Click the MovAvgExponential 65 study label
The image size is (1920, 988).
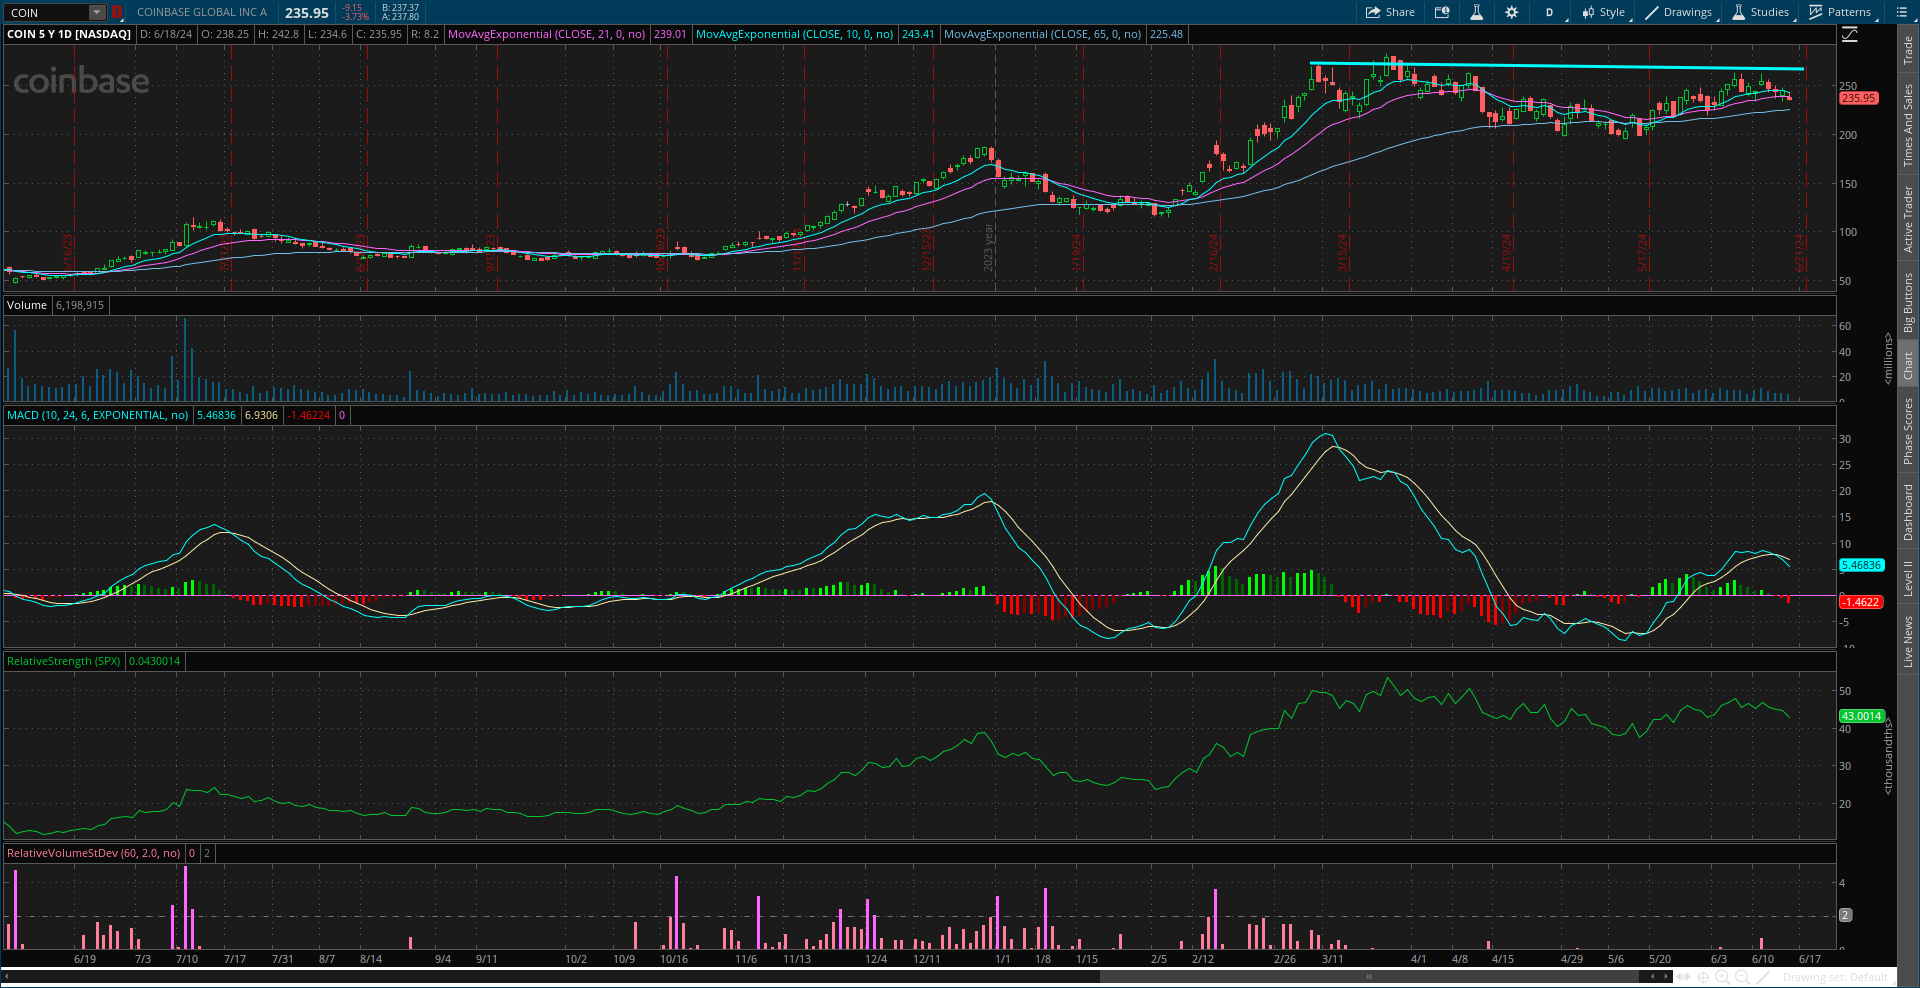tap(1042, 34)
